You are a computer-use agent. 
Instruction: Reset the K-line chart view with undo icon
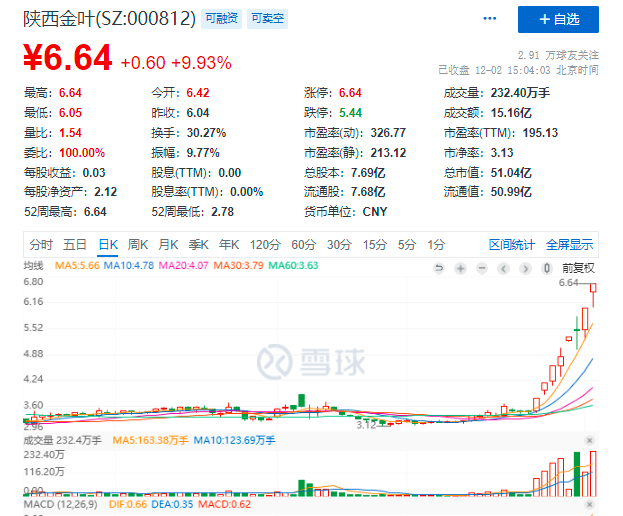point(439,269)
